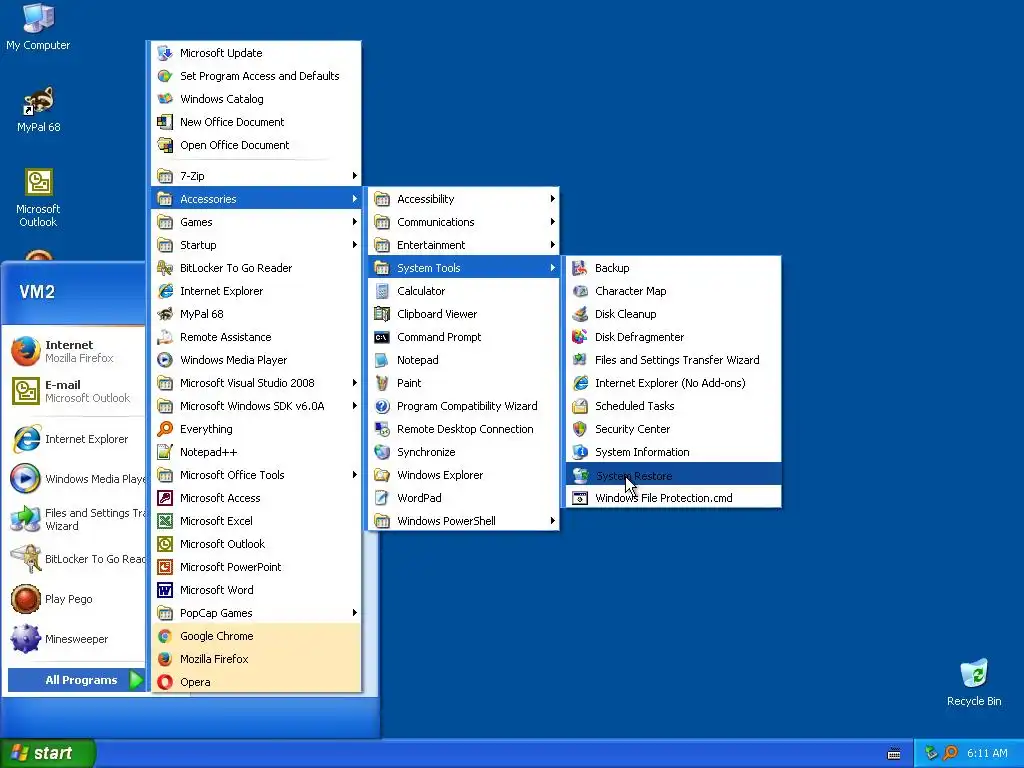Image resolution: width=1024 pixels, height=768 pixels.
Task: Open Windows File Protection.cmd entry
Action: [x=673, y=498]
